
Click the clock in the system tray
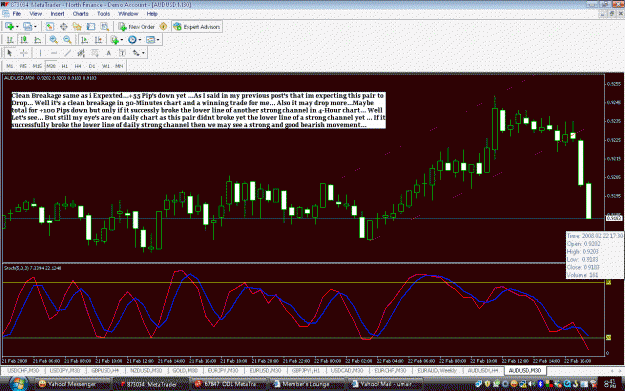(610, 384)
